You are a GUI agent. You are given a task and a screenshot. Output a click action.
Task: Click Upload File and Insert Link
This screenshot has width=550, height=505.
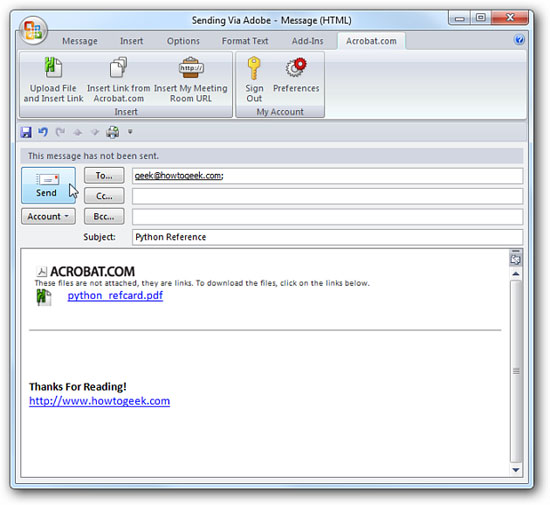point(53,80)
